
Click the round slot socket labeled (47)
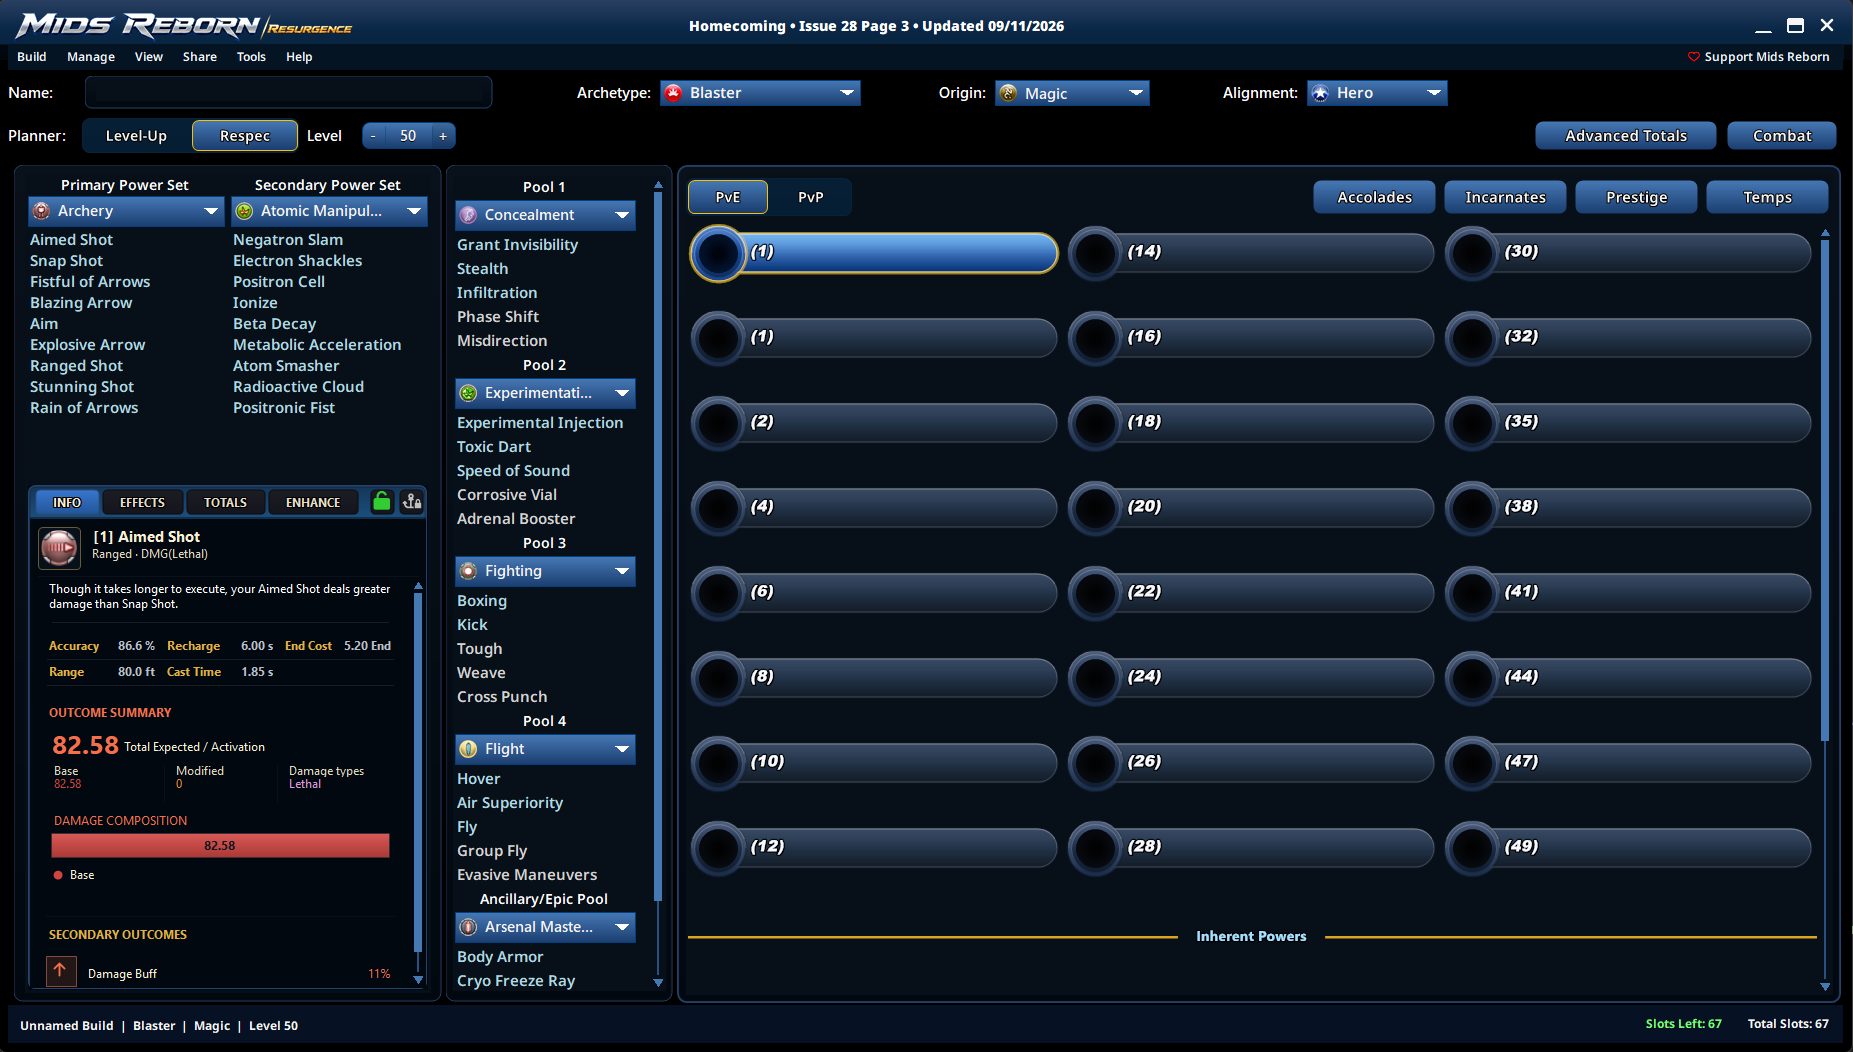pyautogui.click(x=1473, y=763)
